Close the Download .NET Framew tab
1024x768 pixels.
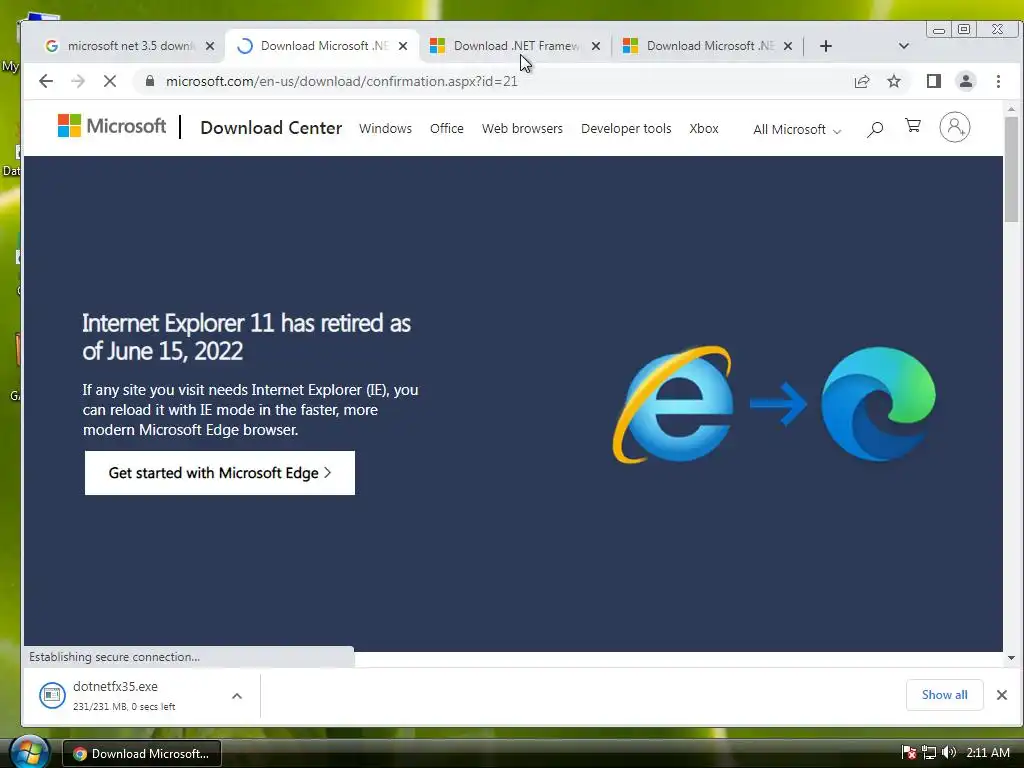596,46
